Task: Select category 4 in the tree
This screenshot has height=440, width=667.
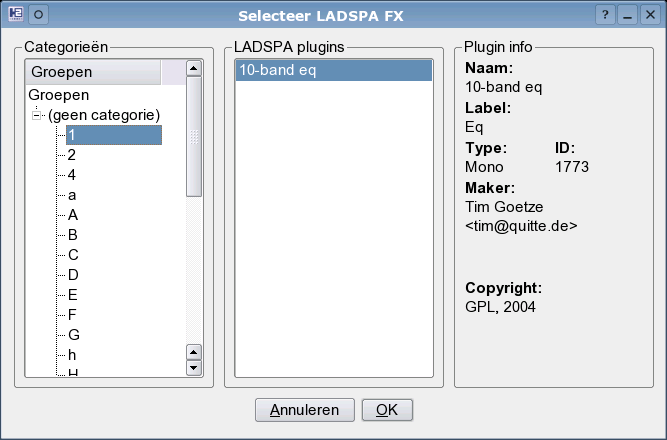Action: (x=71, y=175)
